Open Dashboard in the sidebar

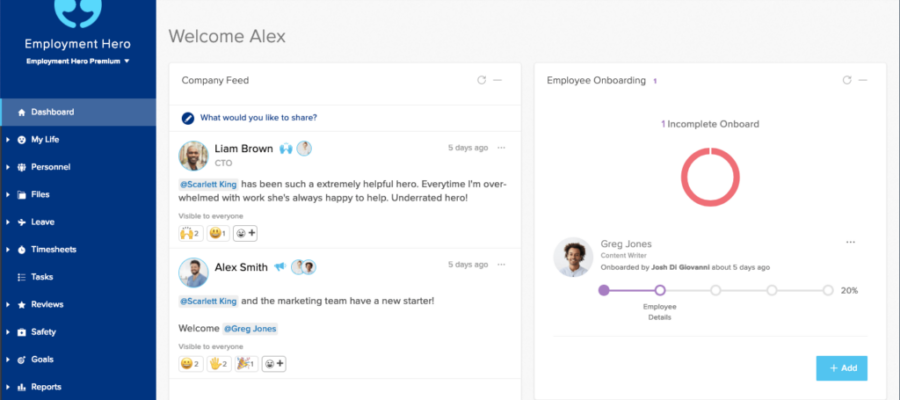click(x=77, y=112)
